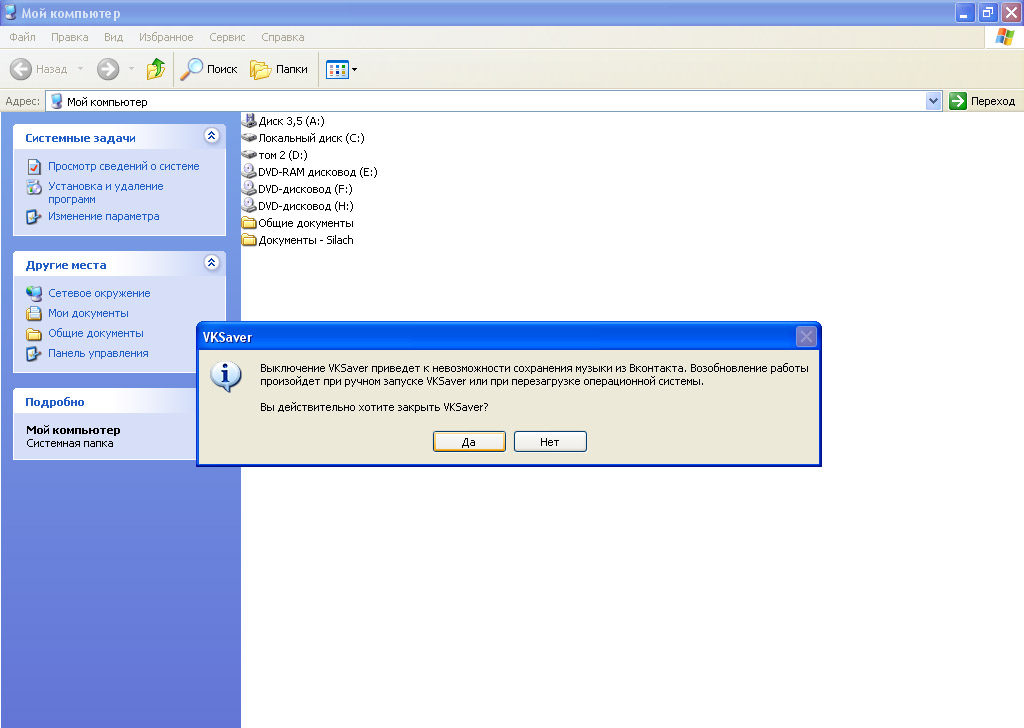Select Локальный диск (C:) drive icon
The image size is (1024, 728).
249,137
